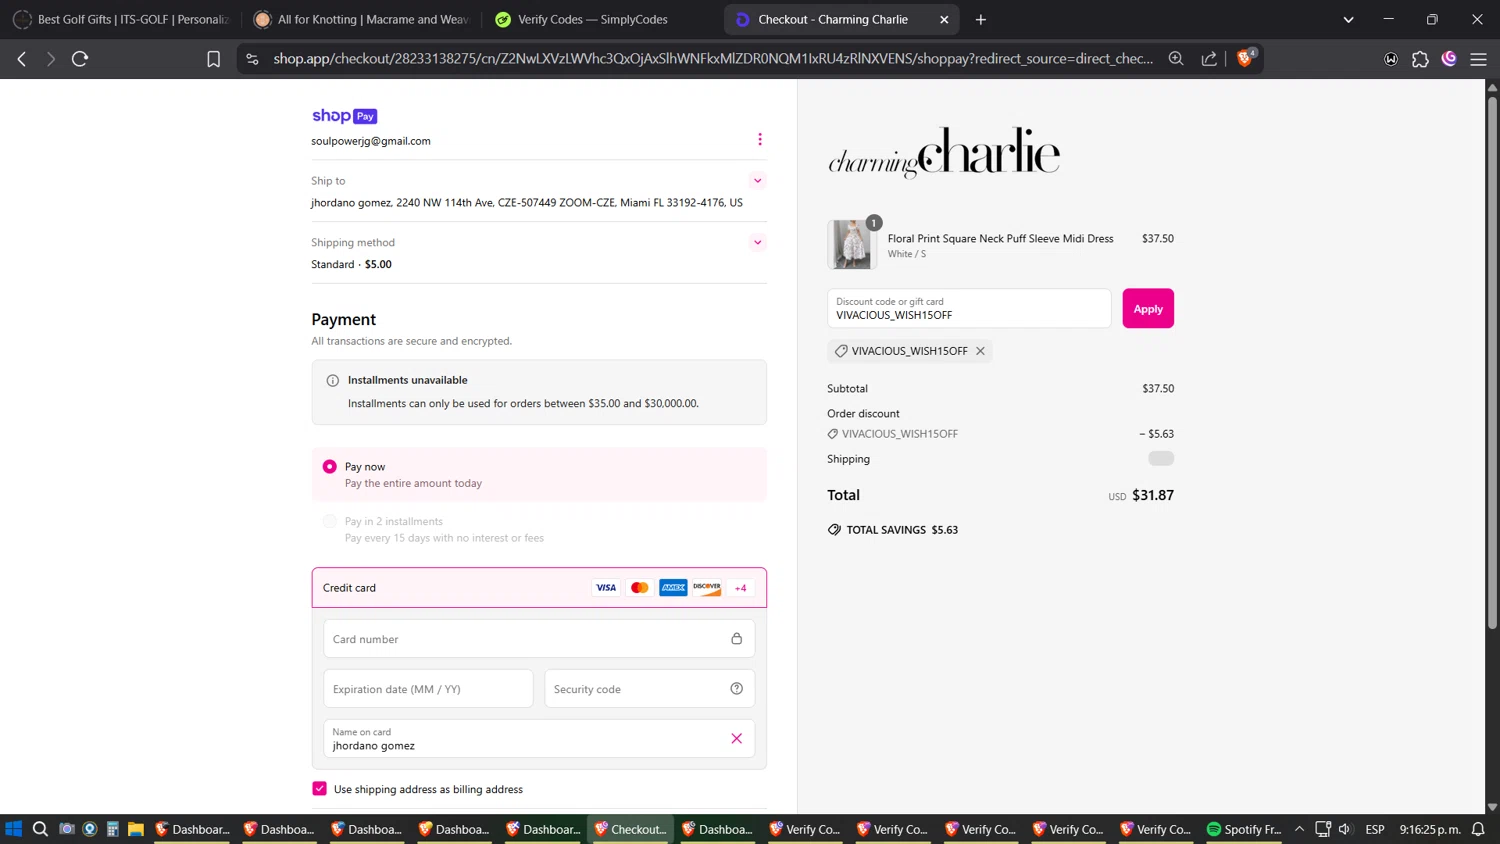Switch to All for Knotting Macrame tab
The height and width of the screenshot is (844, 1500).
point(361,19)
